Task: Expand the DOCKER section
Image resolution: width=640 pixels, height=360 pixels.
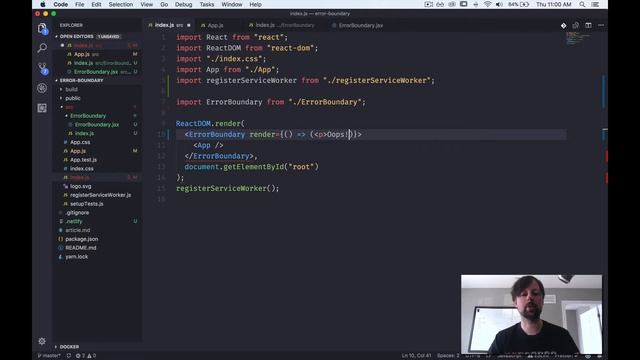Action: click(69, 347)
